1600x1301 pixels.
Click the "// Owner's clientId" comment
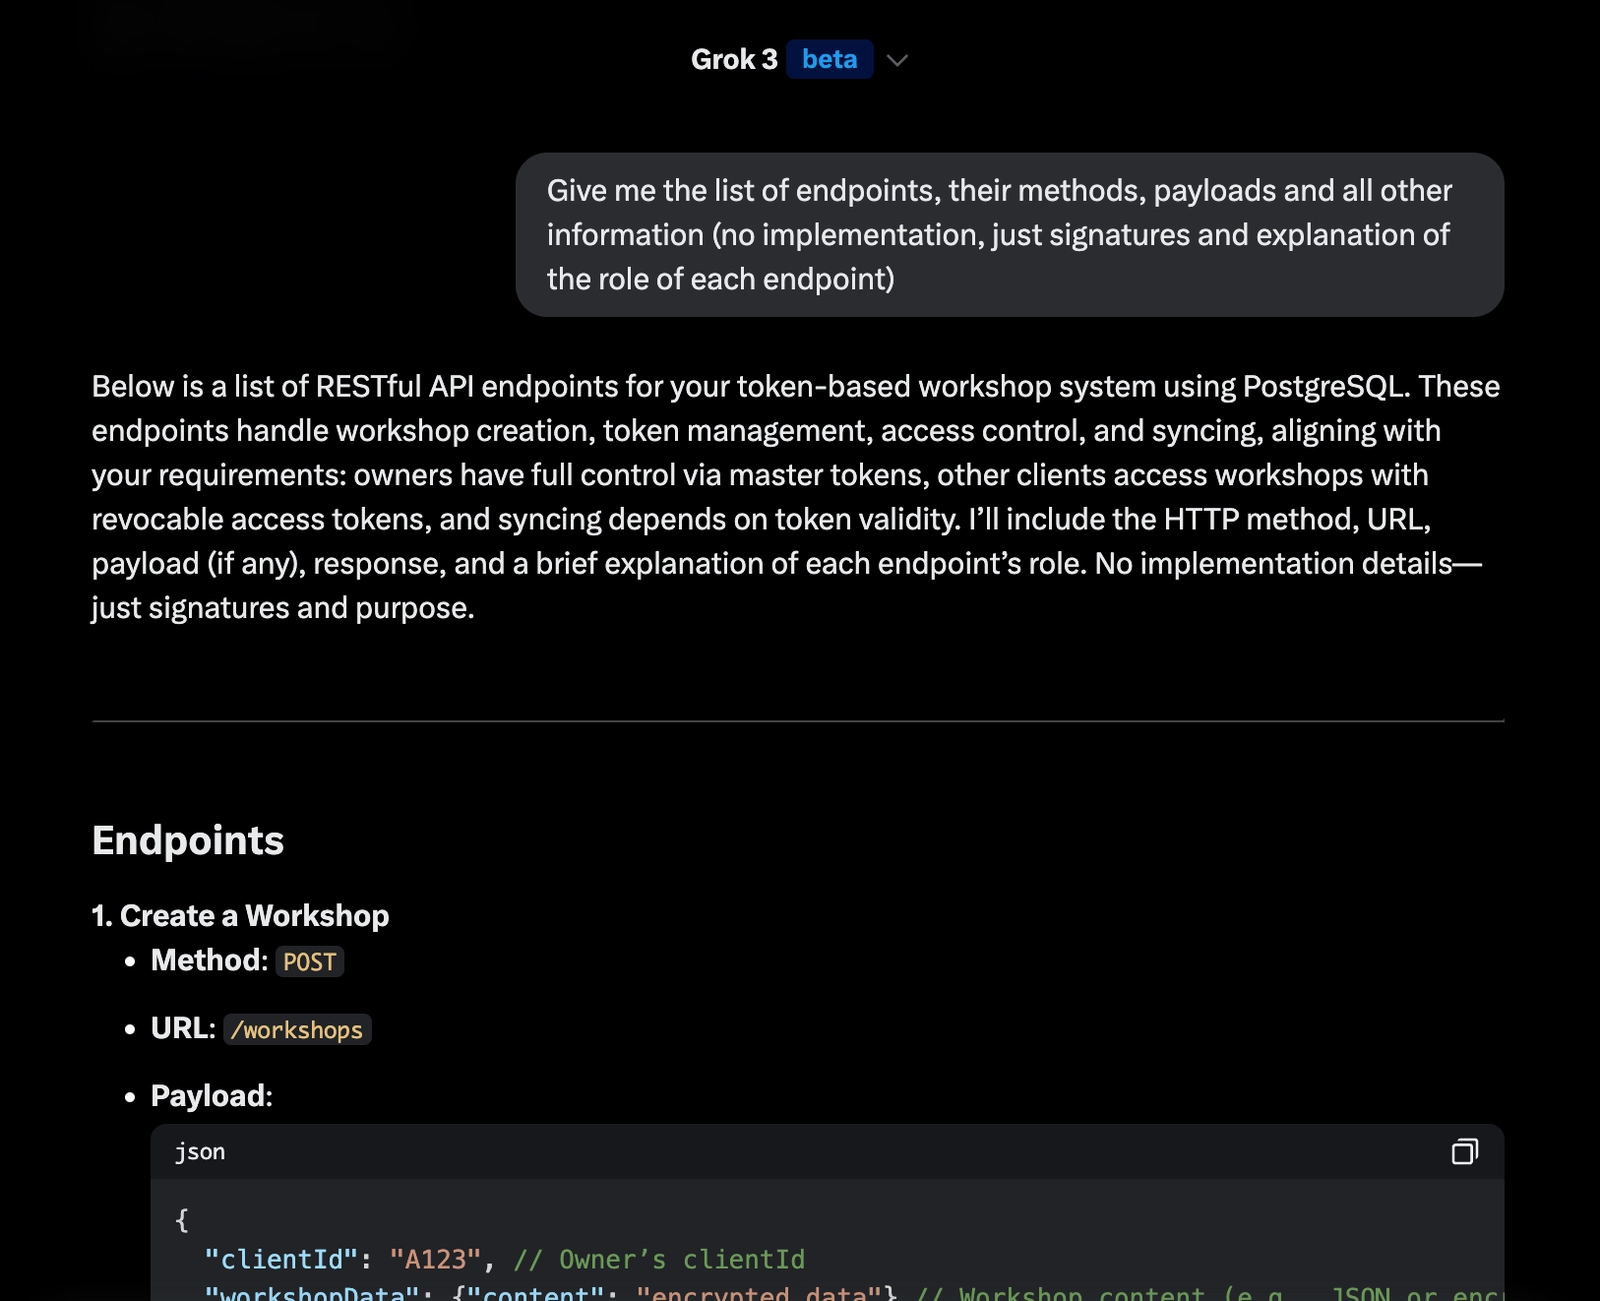(x=659, y=1259)
